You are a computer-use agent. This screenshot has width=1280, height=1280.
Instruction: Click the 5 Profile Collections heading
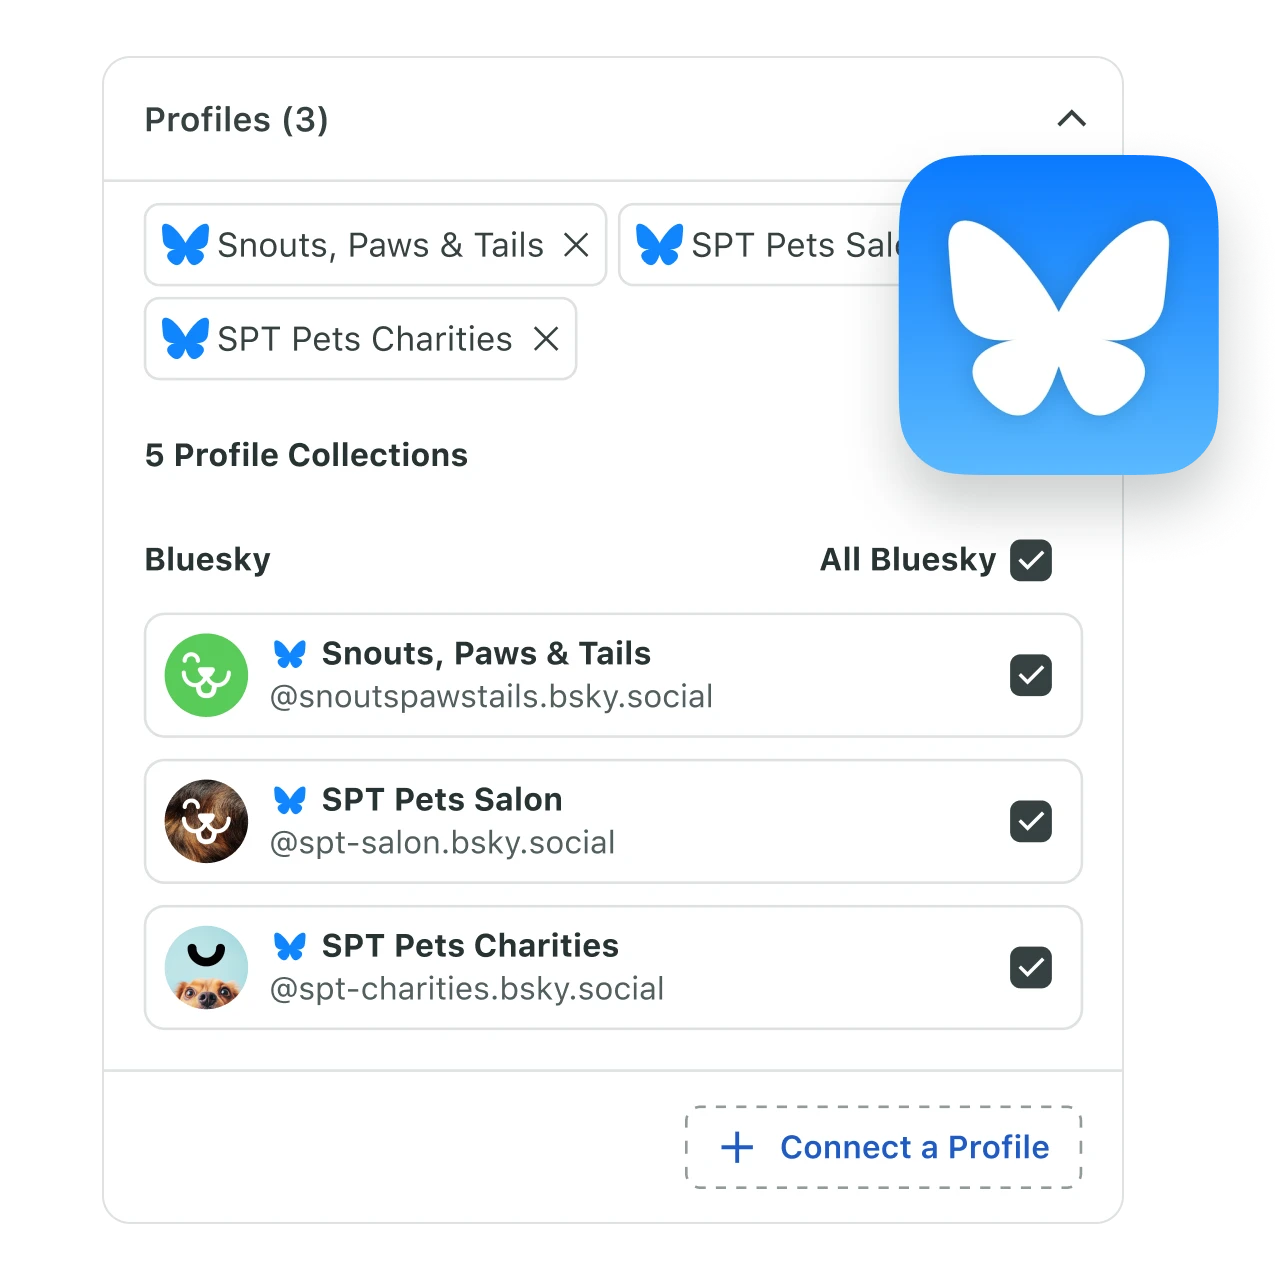click(x=306, y=455)
